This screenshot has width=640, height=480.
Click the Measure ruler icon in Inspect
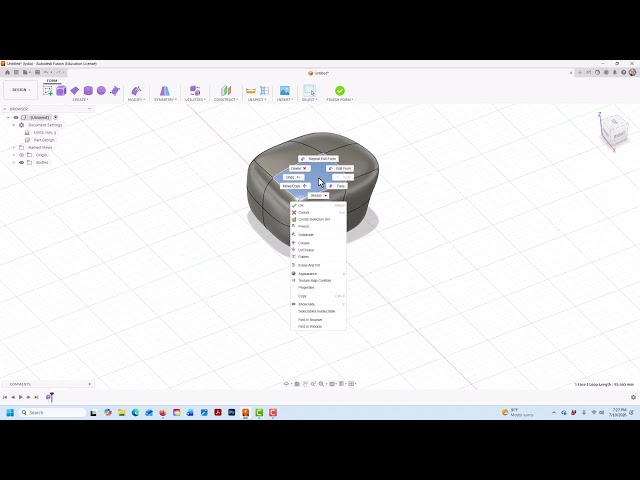251,91
